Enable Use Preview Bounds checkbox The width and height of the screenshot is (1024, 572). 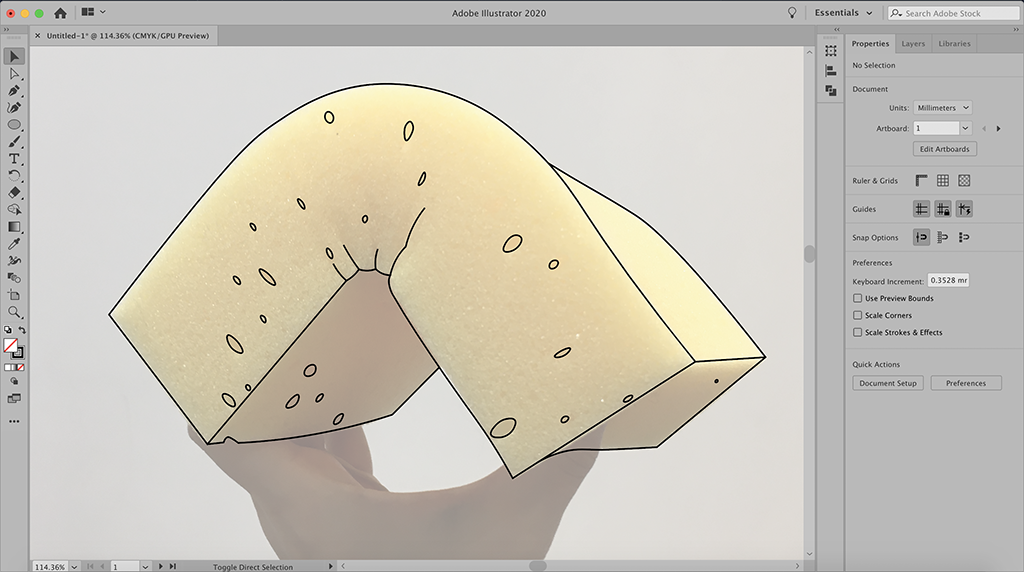[x=858, y=298]
